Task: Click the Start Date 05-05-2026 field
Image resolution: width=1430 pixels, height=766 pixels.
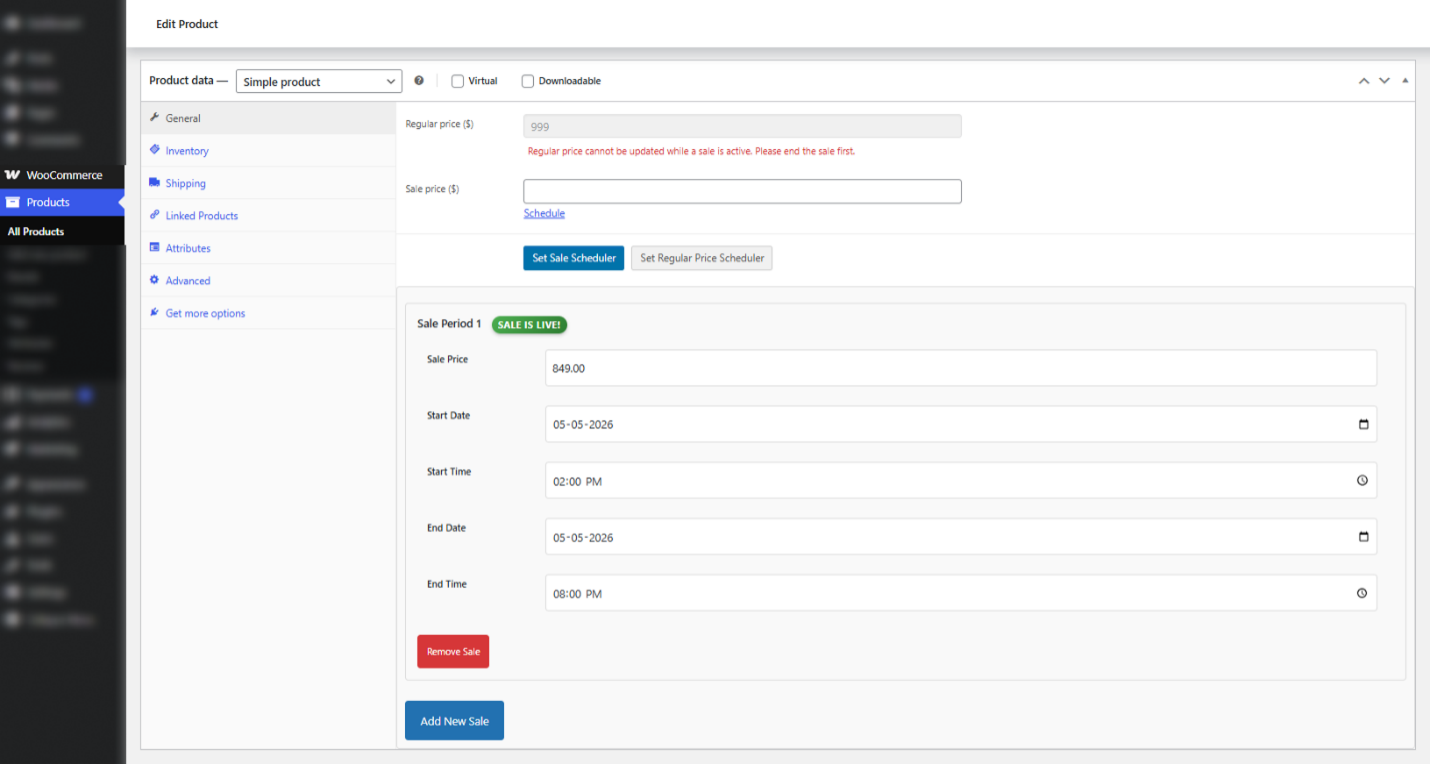Action: click(x=961, y=424)
